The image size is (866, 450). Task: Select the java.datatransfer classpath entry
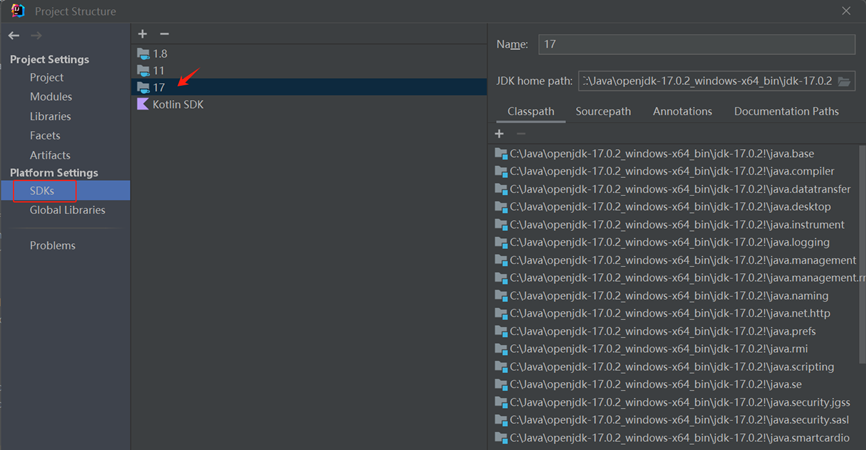[673, 189]
